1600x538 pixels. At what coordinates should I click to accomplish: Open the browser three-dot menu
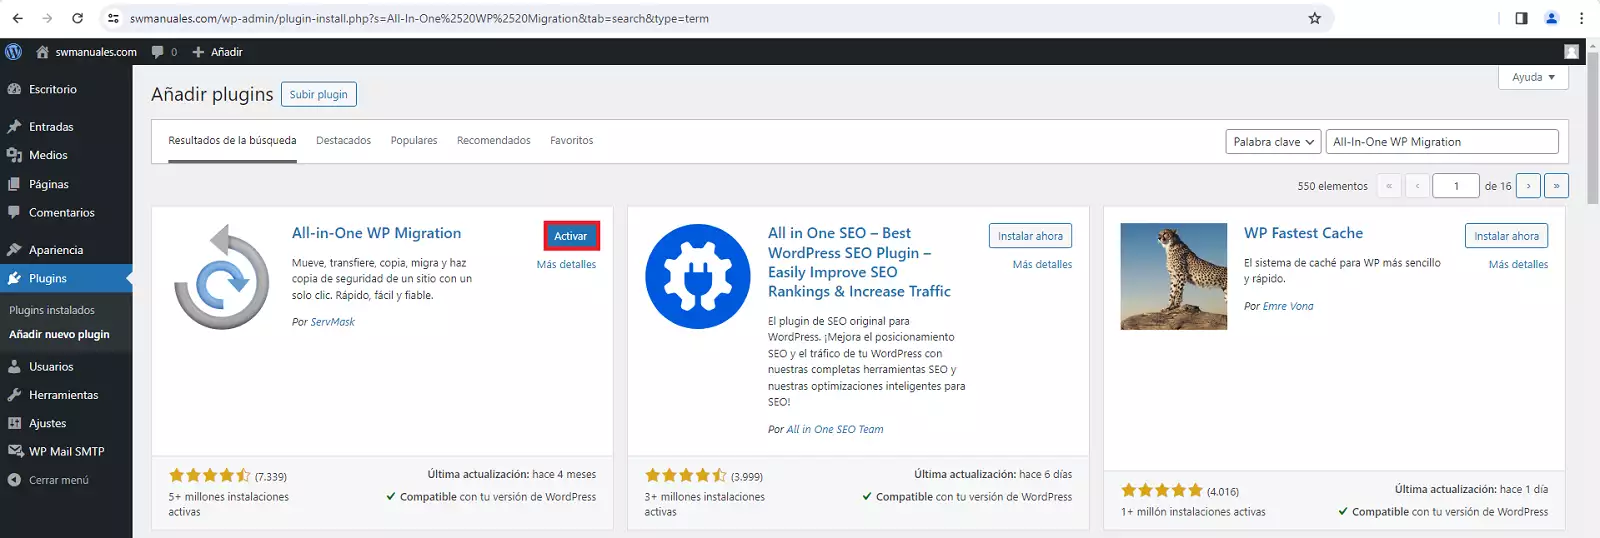tap(1581, 18)
